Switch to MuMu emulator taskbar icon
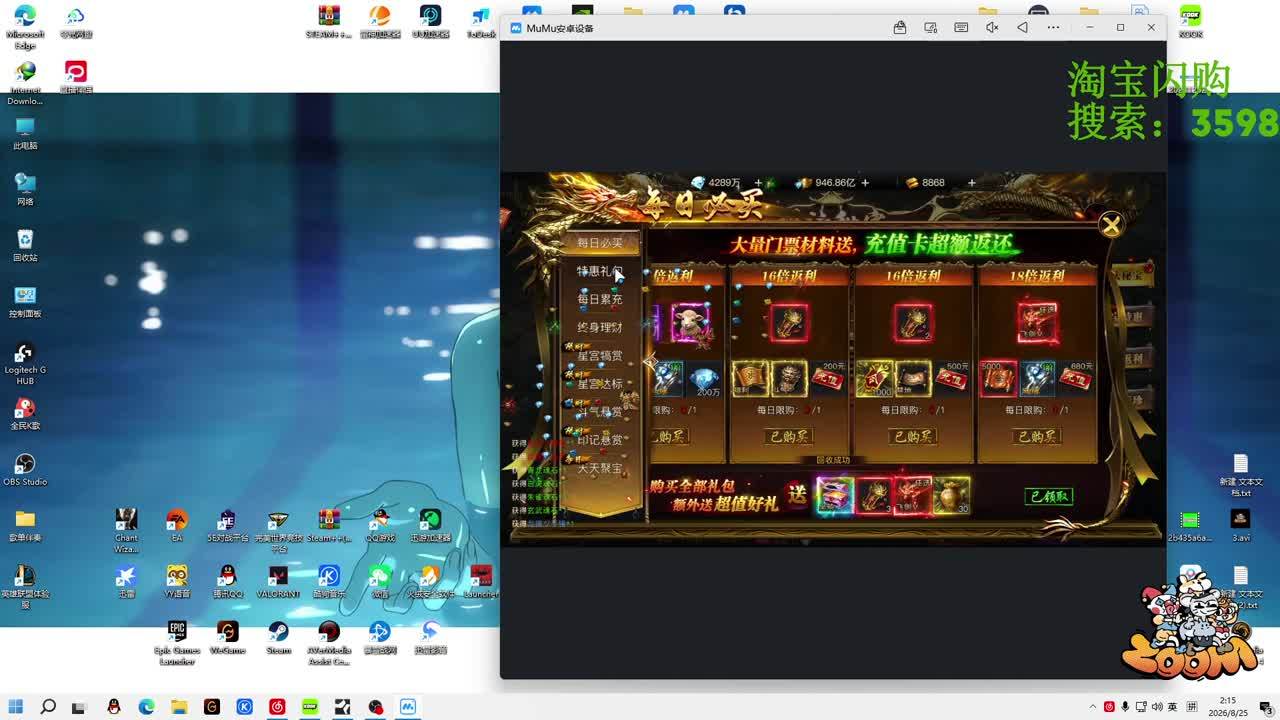The height and width of the screenshot is (720, 1280). [408, 707]
